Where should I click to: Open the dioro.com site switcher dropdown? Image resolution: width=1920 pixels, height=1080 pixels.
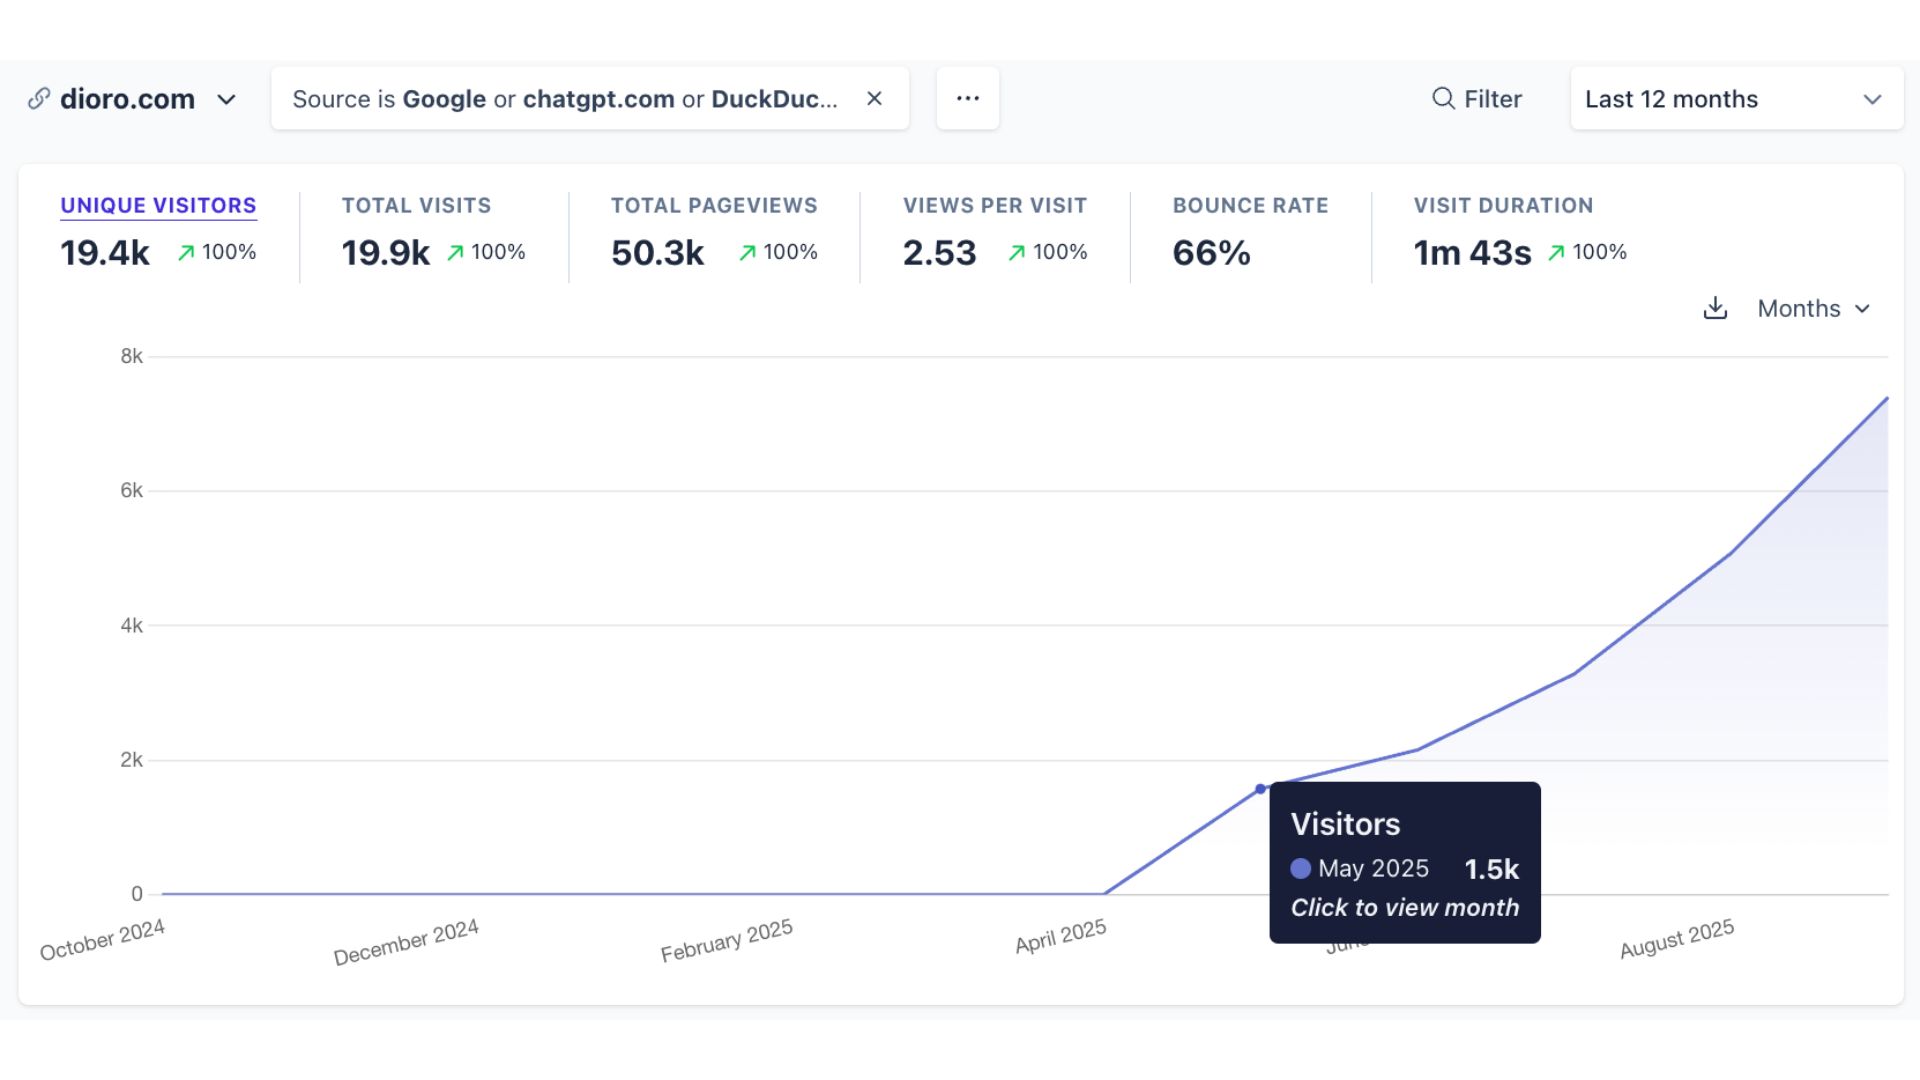click(227, 99)
